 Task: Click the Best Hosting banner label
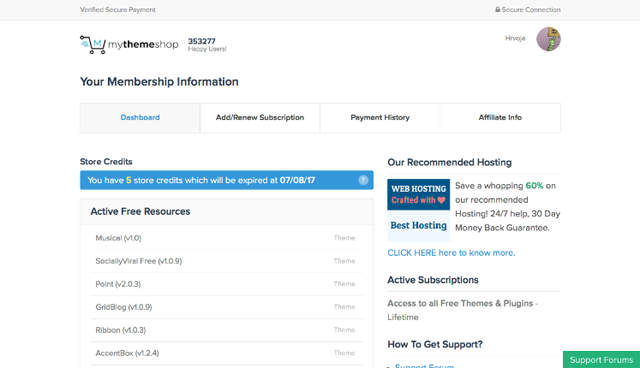click(418, 226)
